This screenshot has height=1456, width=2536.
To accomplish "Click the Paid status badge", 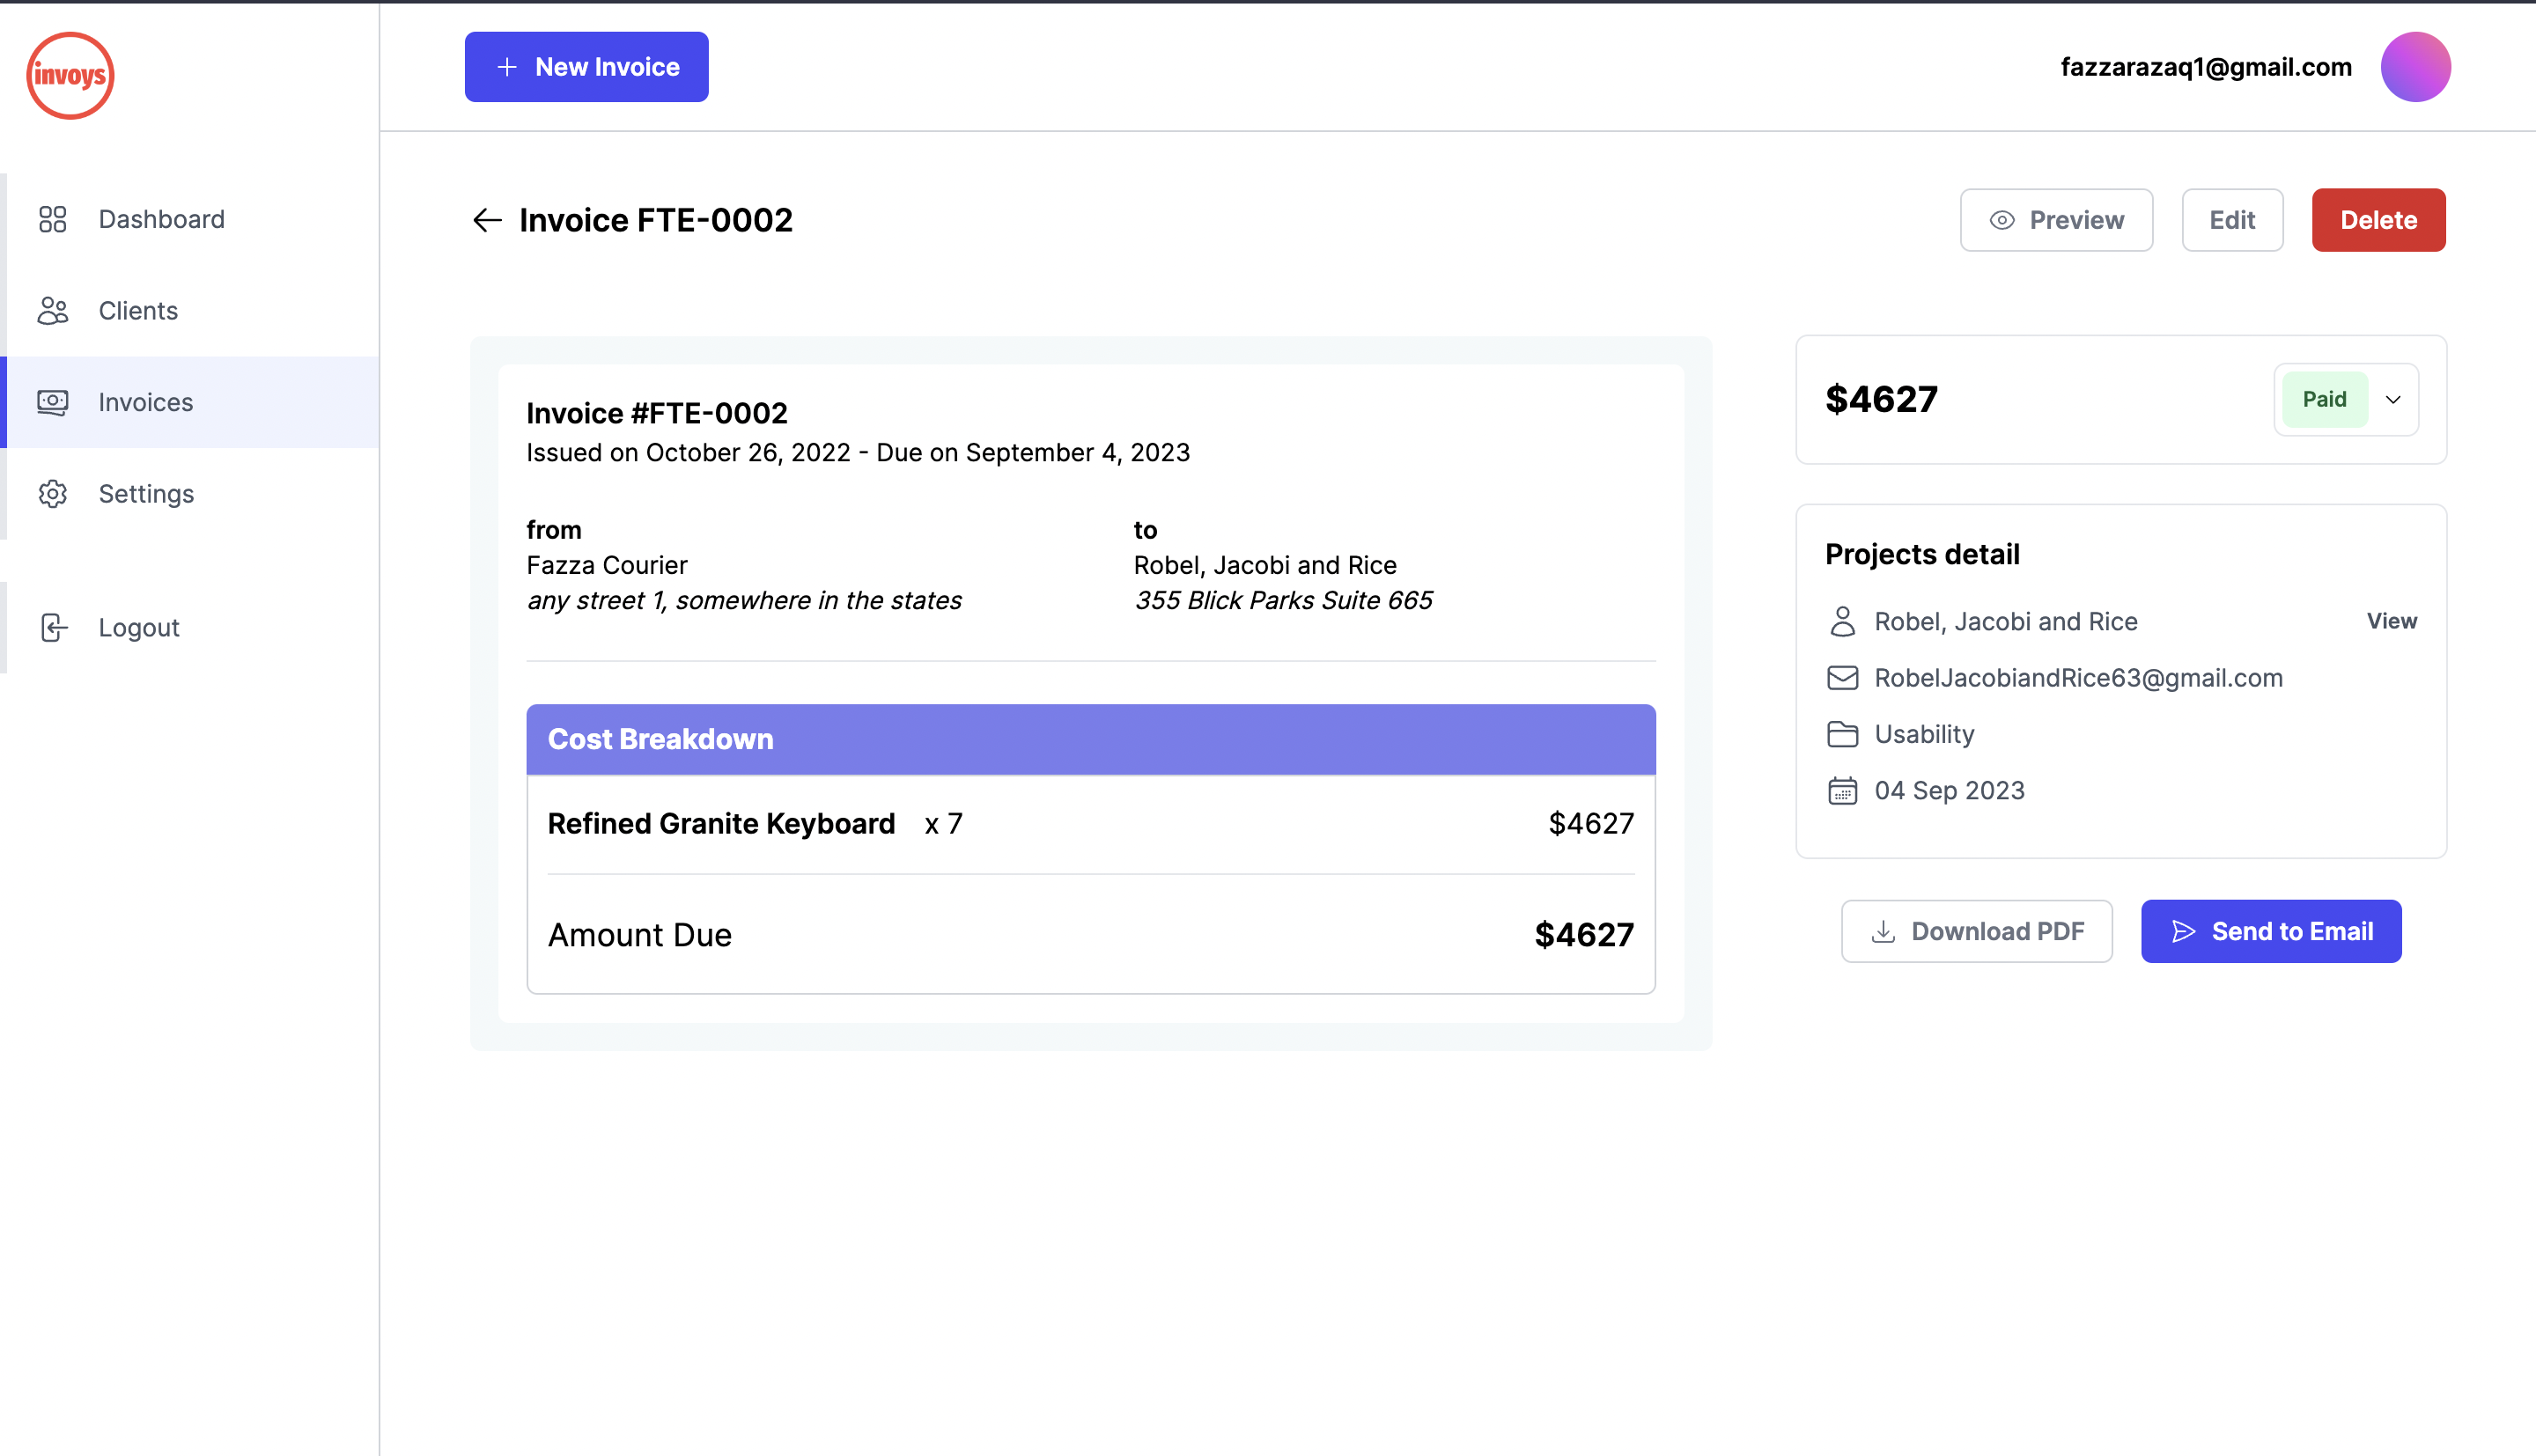I will pos(2324,400).
